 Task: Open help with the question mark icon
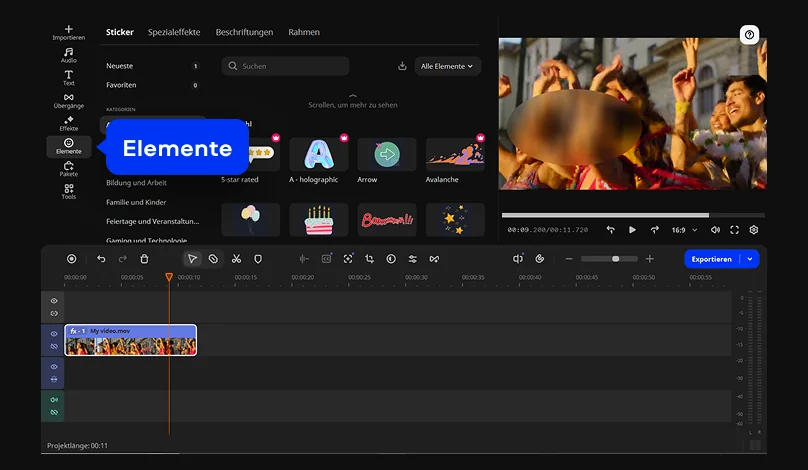coord(749,35)
